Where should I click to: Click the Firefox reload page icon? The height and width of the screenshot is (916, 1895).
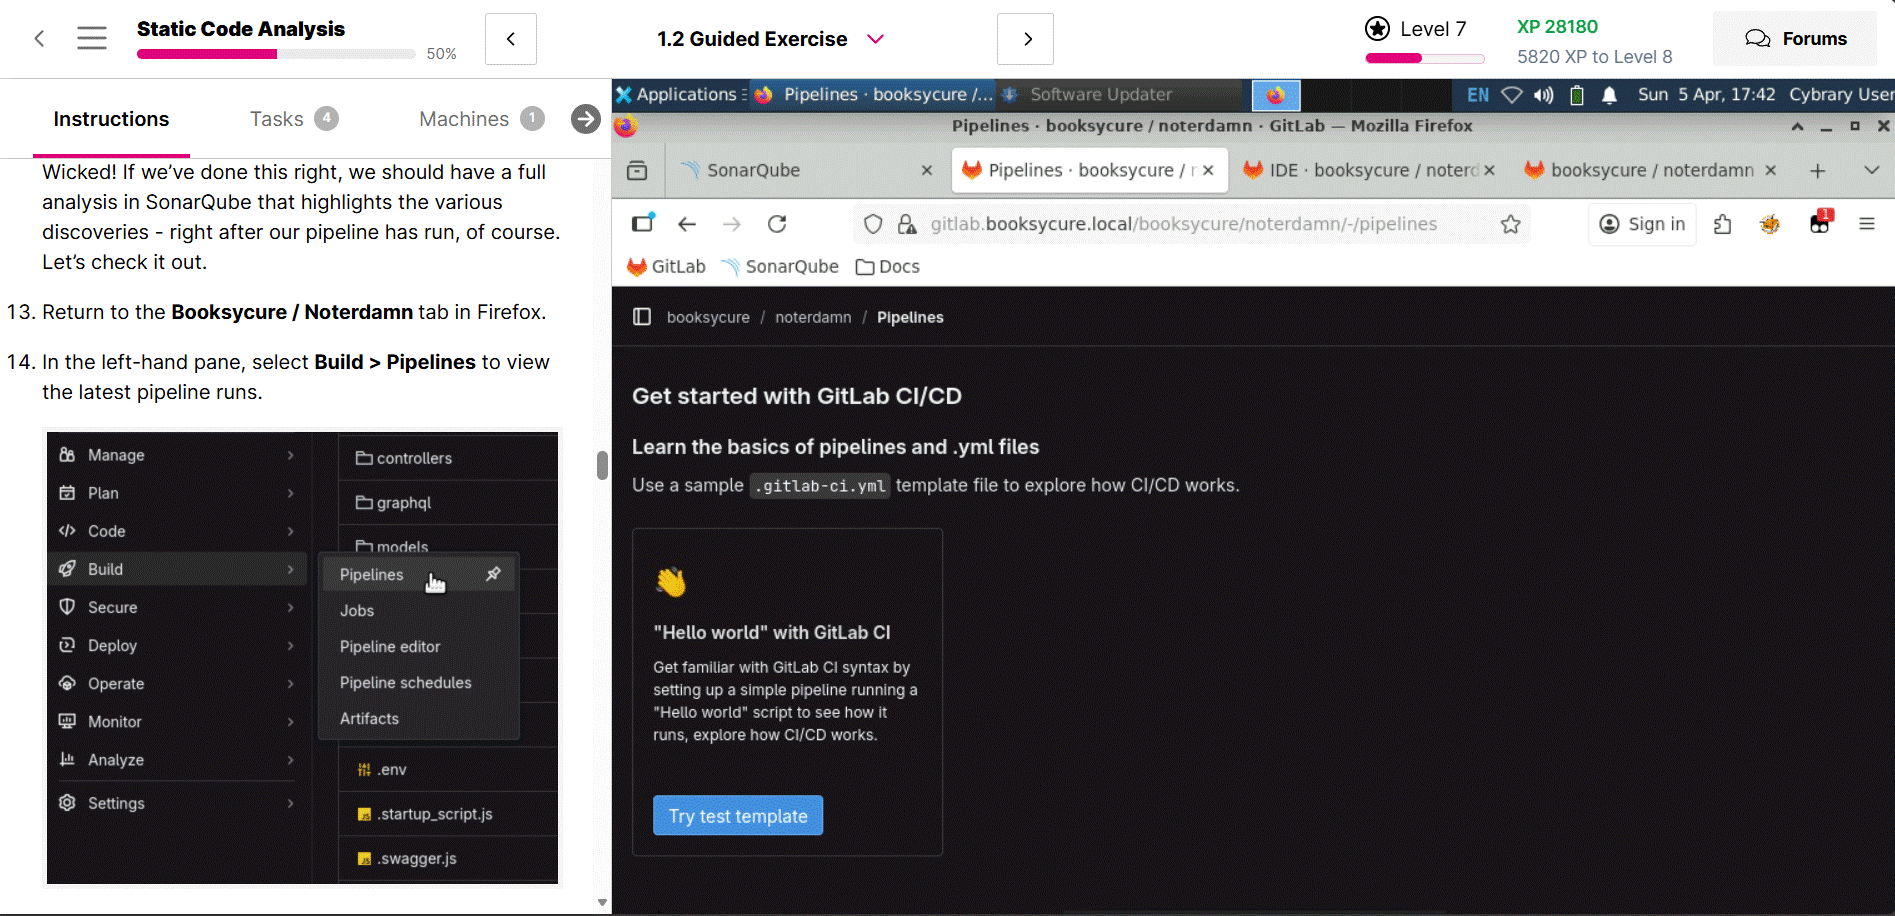click(x=777, y=224)
